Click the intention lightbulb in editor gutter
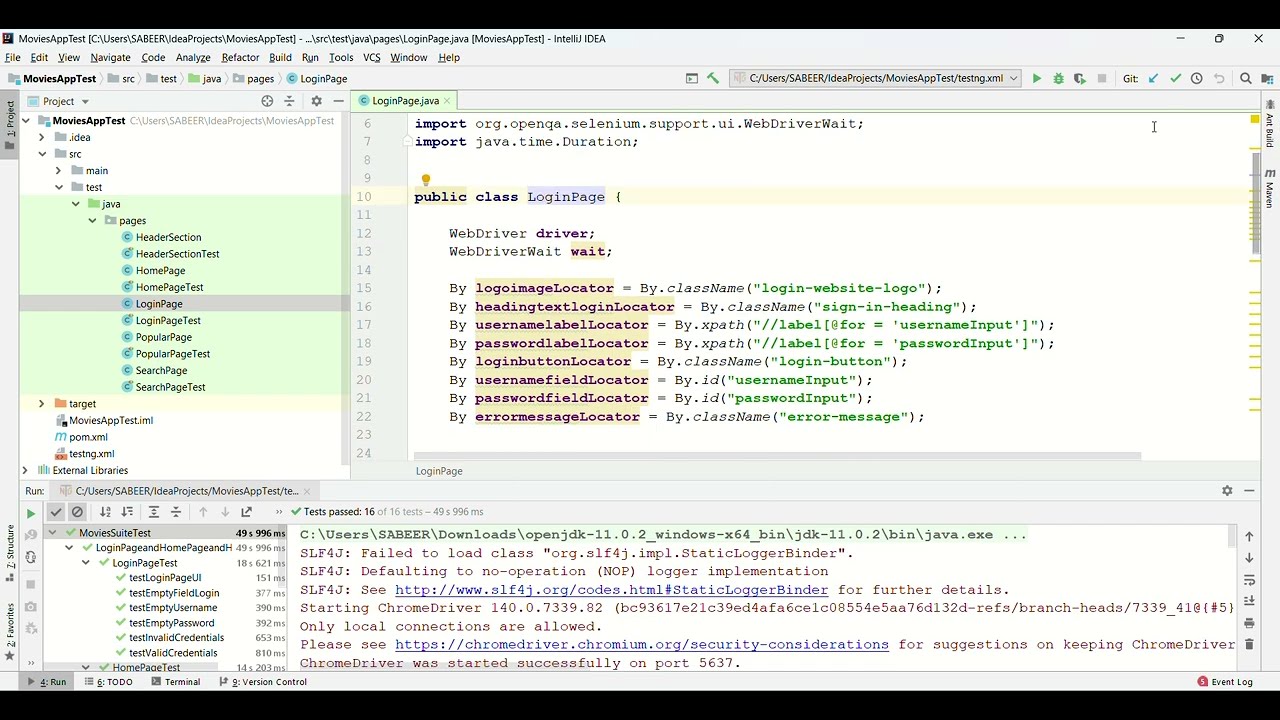The height and width of the screenshot is (720, 1280). pyautogui.click(x=426, y=180)
